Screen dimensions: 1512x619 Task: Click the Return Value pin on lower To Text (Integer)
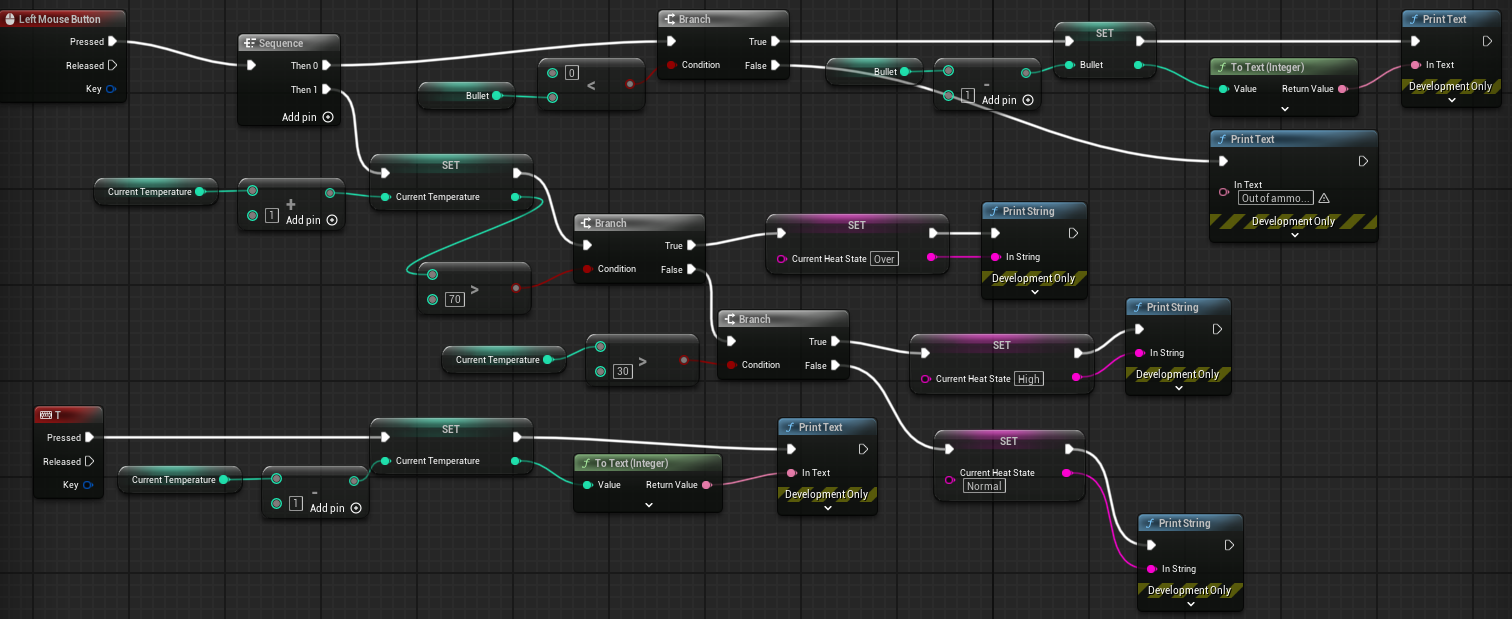(707, 485)
